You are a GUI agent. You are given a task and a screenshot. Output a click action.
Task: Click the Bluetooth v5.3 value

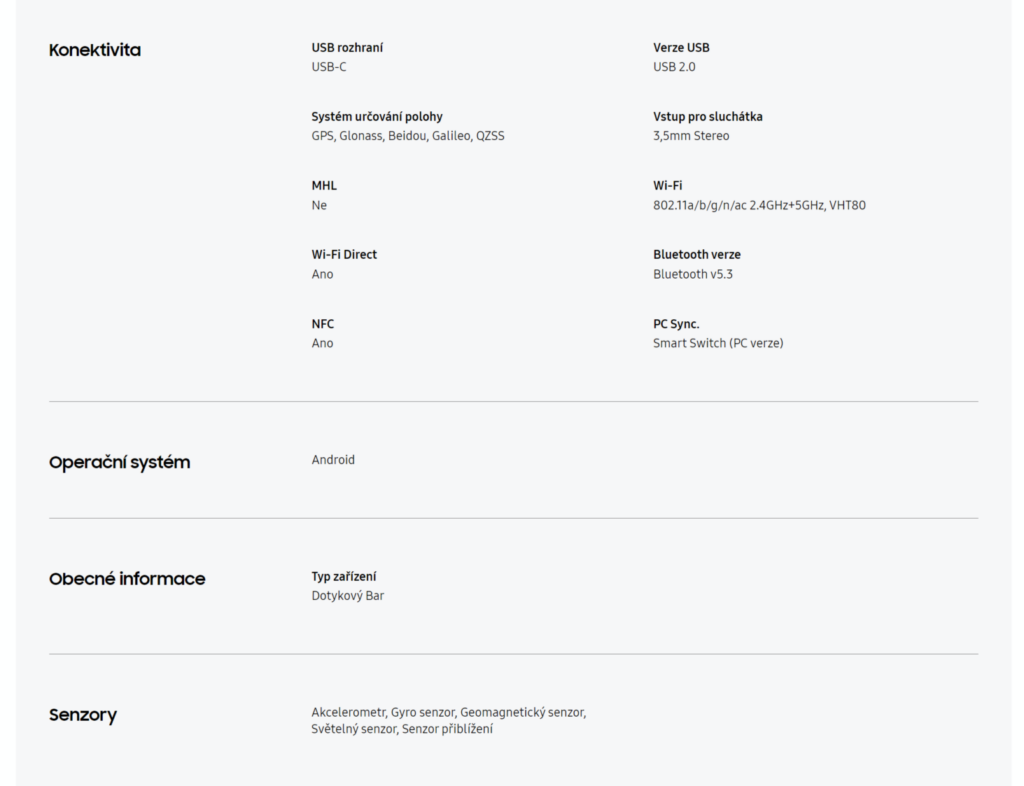coord(693,274)
